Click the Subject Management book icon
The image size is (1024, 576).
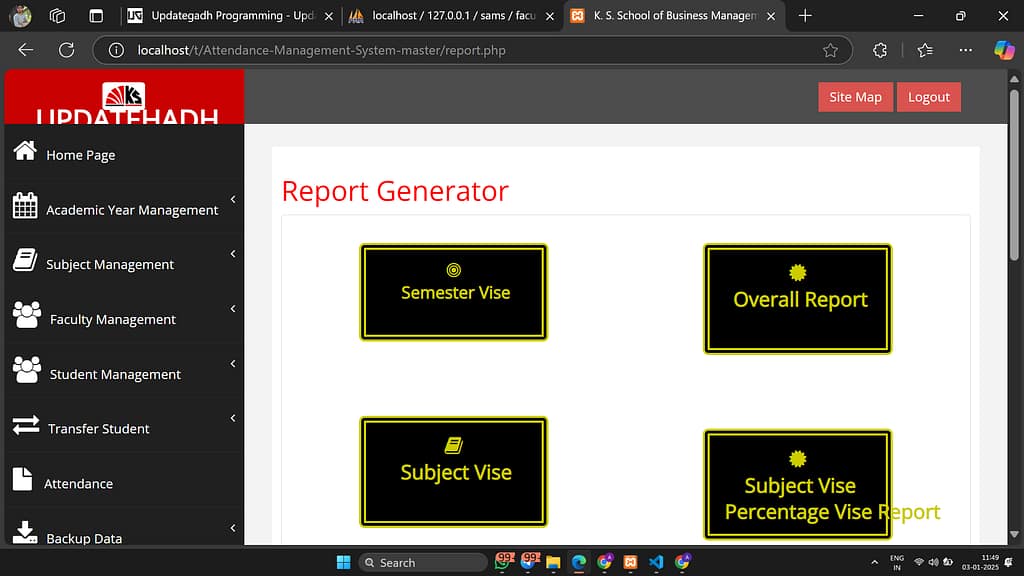[x=27, y=256]
